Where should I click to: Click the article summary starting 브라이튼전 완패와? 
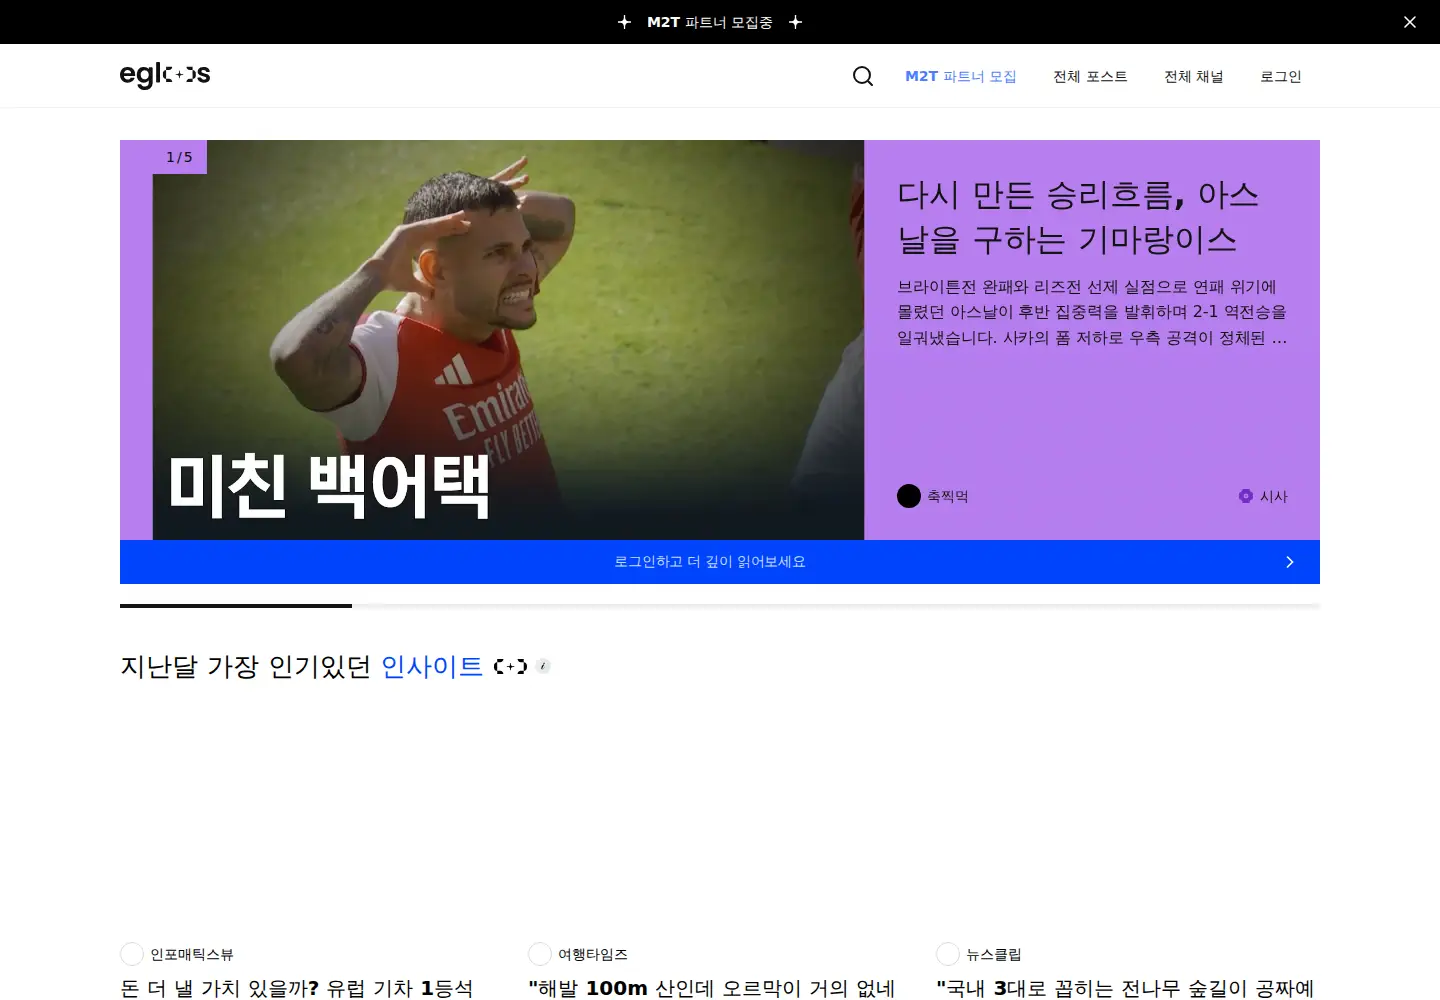(1092, 312)
